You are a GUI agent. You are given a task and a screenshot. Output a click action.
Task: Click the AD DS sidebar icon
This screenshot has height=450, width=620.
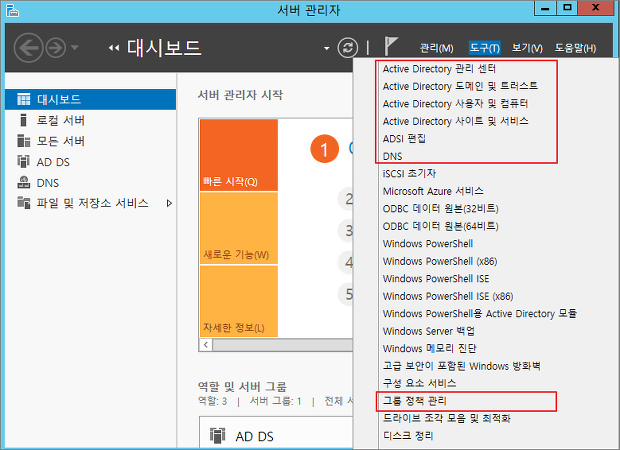(x=24, y=161)
